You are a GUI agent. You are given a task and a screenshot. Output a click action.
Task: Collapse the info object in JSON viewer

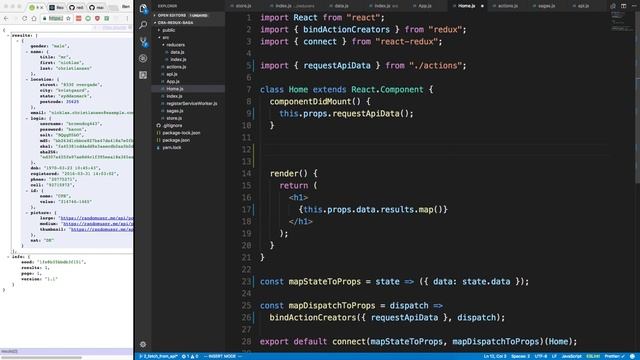click(8, 257)
